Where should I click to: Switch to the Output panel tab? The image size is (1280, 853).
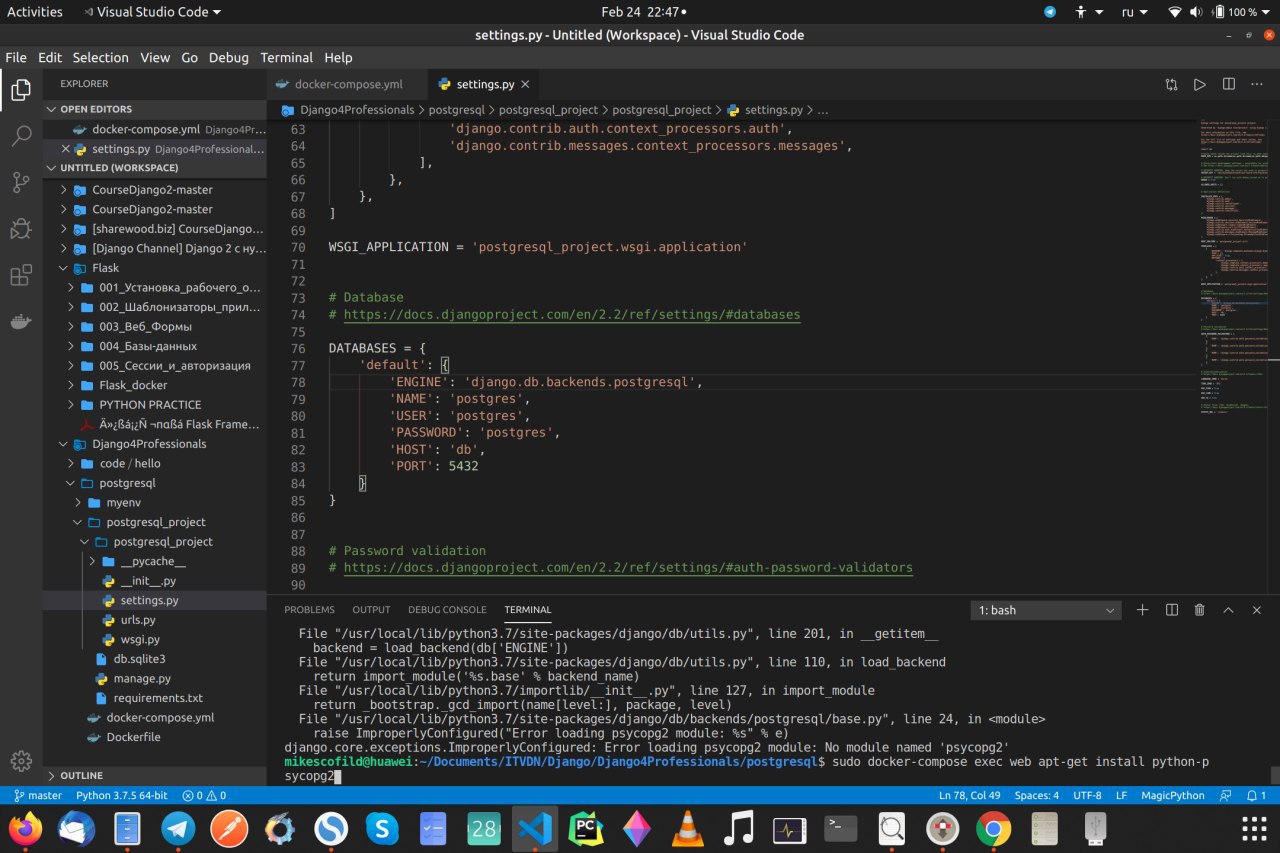[x=371, y=610]
